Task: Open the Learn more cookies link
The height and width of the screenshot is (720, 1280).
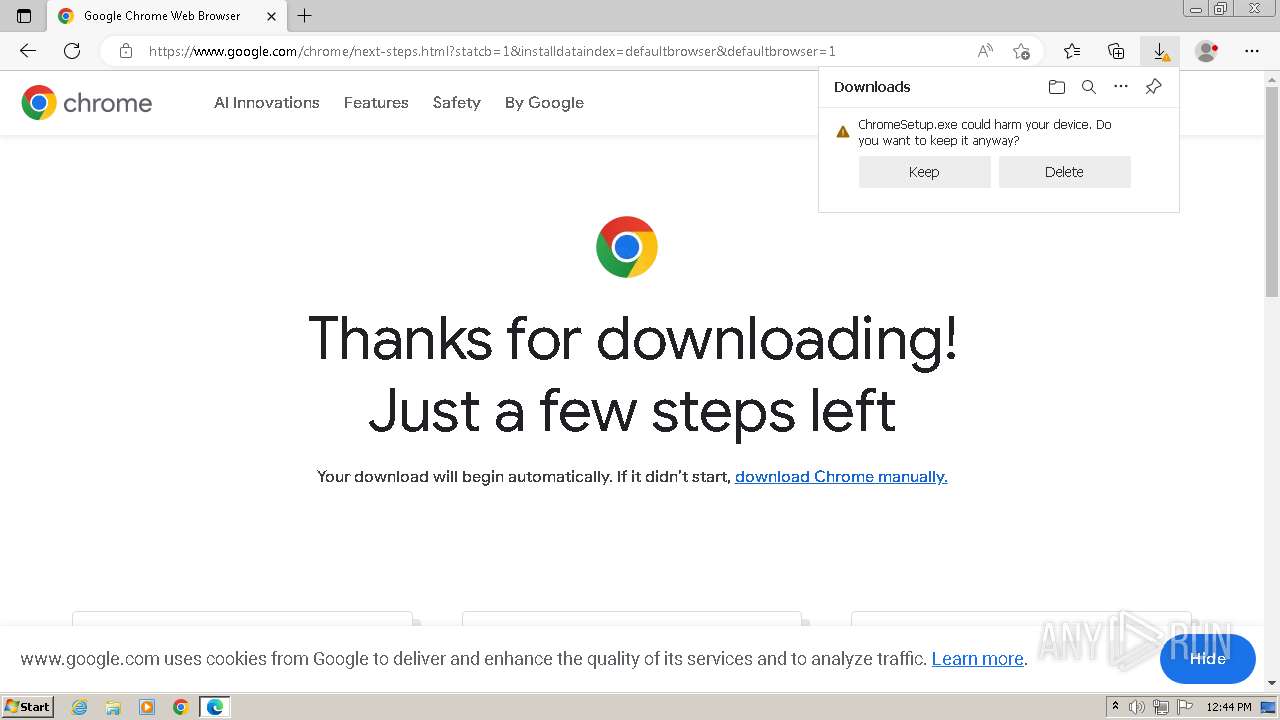Action: tap(978, 659)
